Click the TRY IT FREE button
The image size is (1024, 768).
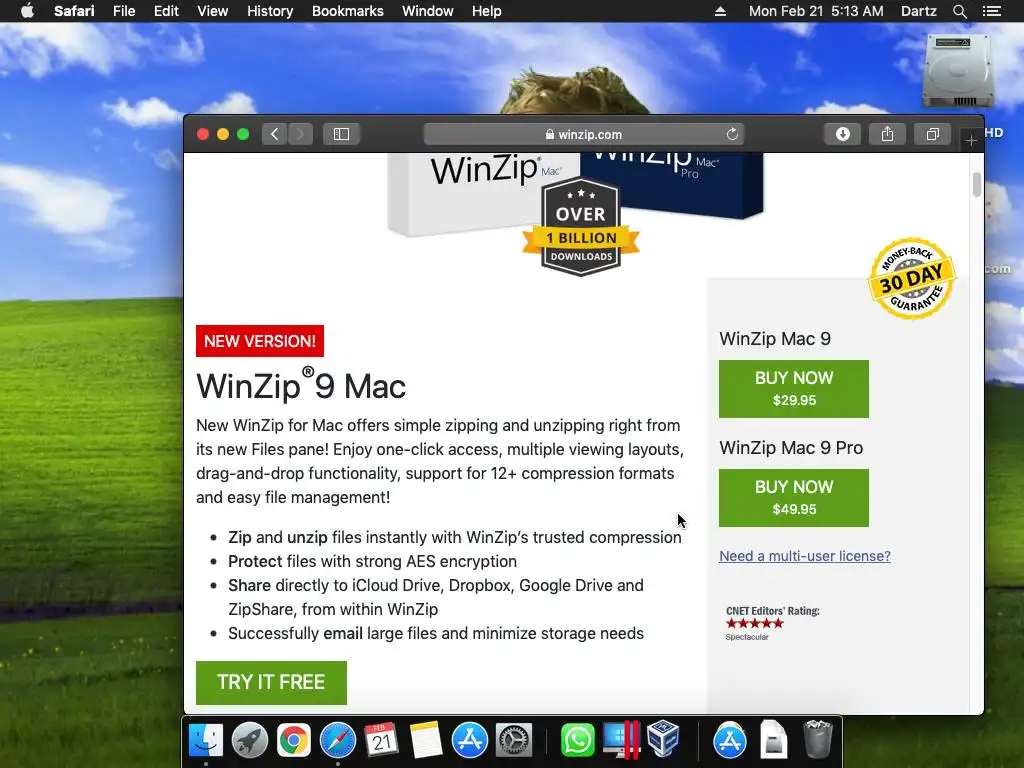pos(271,682)
